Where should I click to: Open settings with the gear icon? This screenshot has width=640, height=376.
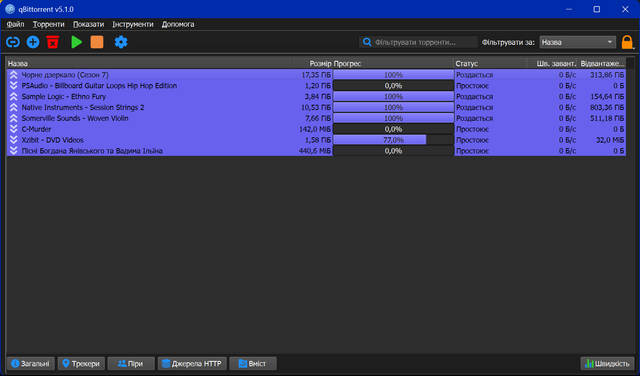[121, 42]
